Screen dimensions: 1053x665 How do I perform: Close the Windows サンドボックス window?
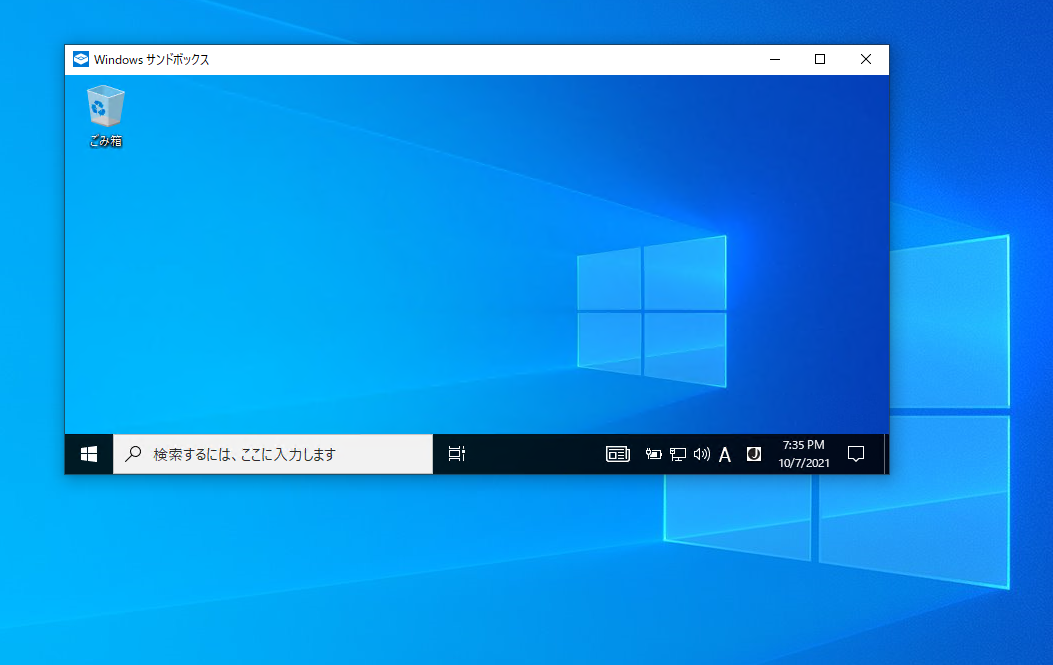click(x=866, y=59)
